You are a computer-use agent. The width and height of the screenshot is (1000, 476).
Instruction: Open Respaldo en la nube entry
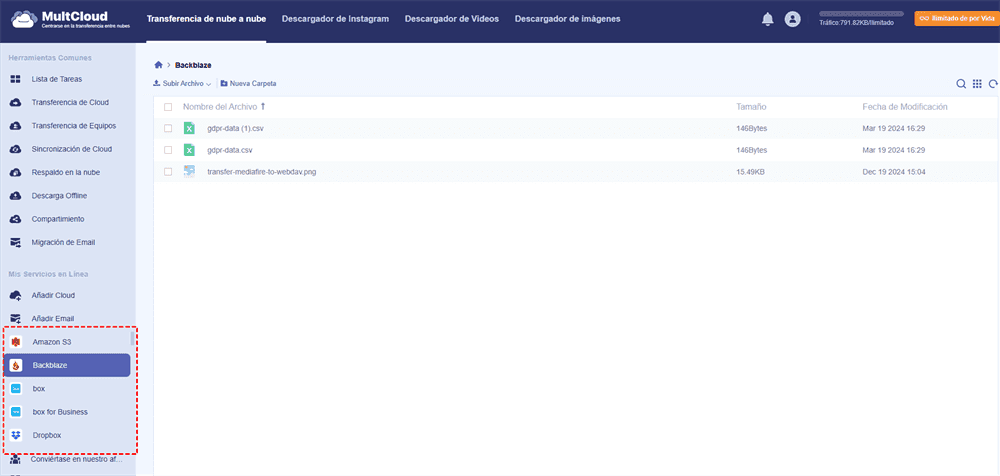tap(68, 172)
